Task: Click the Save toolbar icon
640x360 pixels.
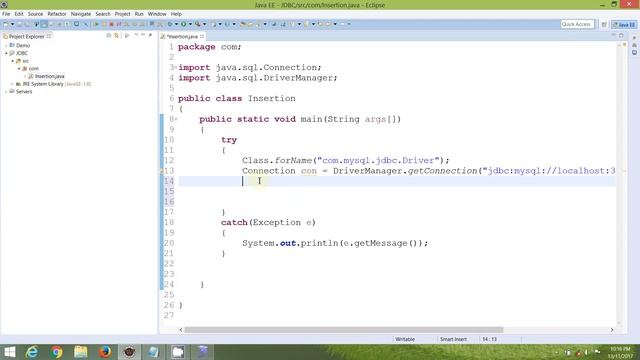Action: 19,24
